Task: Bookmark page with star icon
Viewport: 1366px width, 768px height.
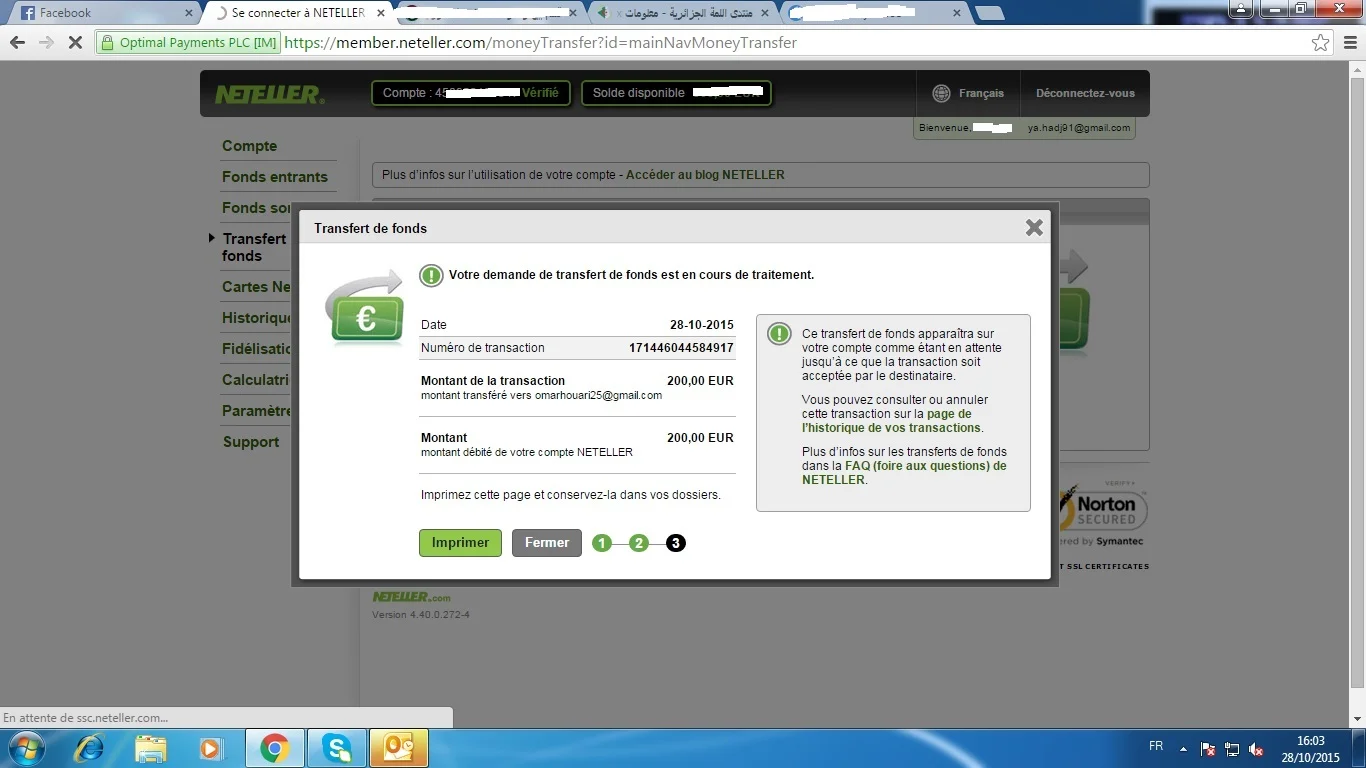Action: coord(1320,43)
